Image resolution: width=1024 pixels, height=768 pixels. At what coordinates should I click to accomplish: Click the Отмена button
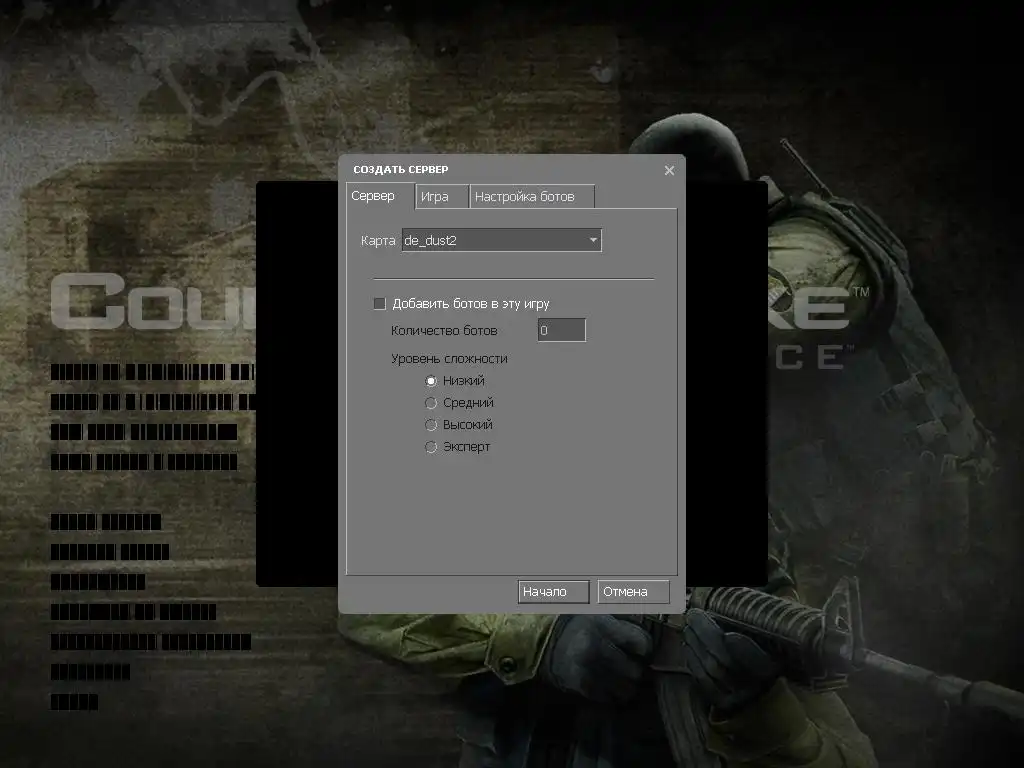(x=633, y=592)
